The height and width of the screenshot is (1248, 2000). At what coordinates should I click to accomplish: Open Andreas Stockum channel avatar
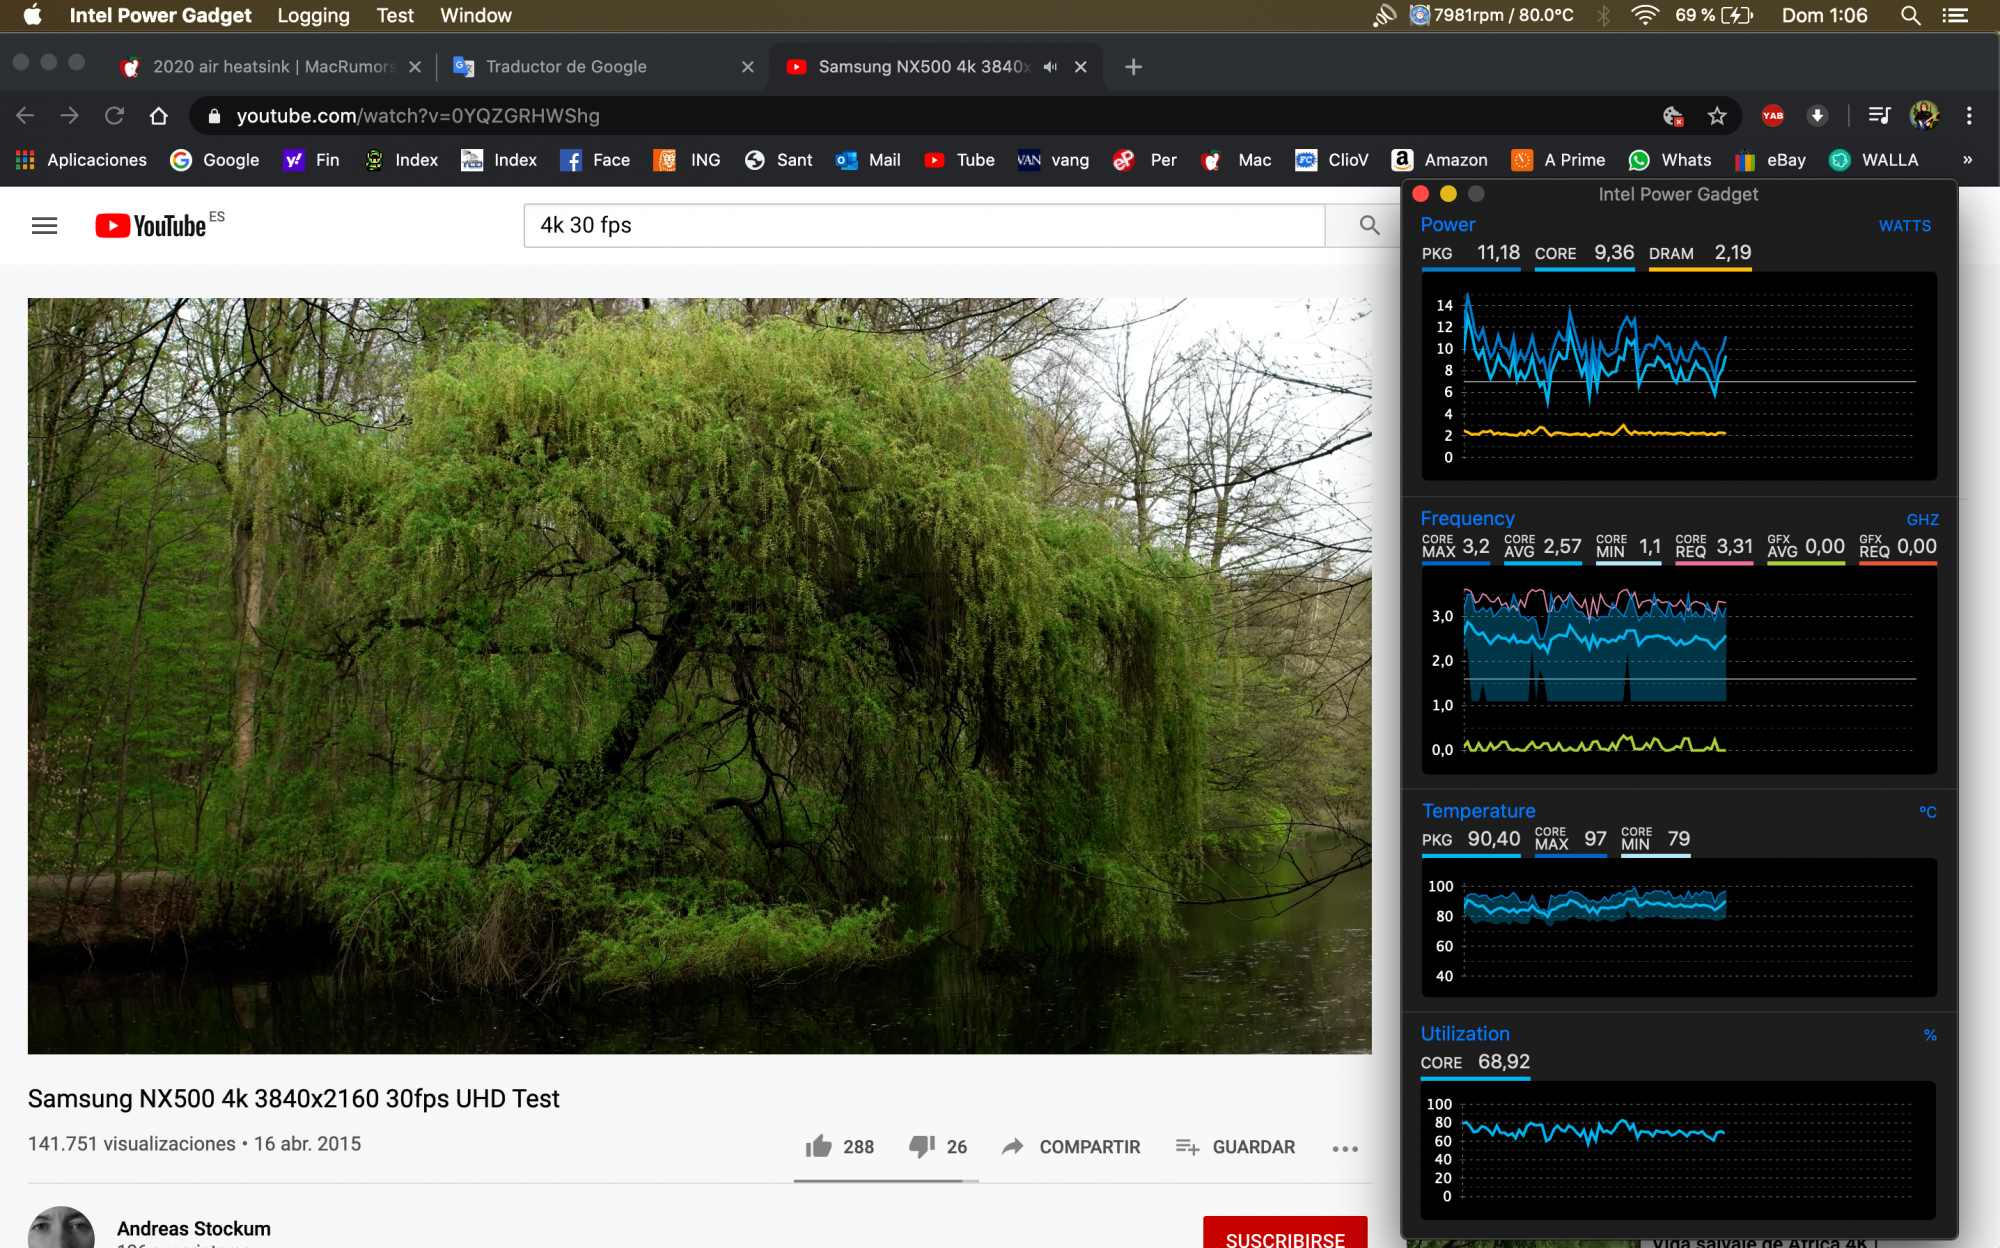click(x=61, y=1229)
